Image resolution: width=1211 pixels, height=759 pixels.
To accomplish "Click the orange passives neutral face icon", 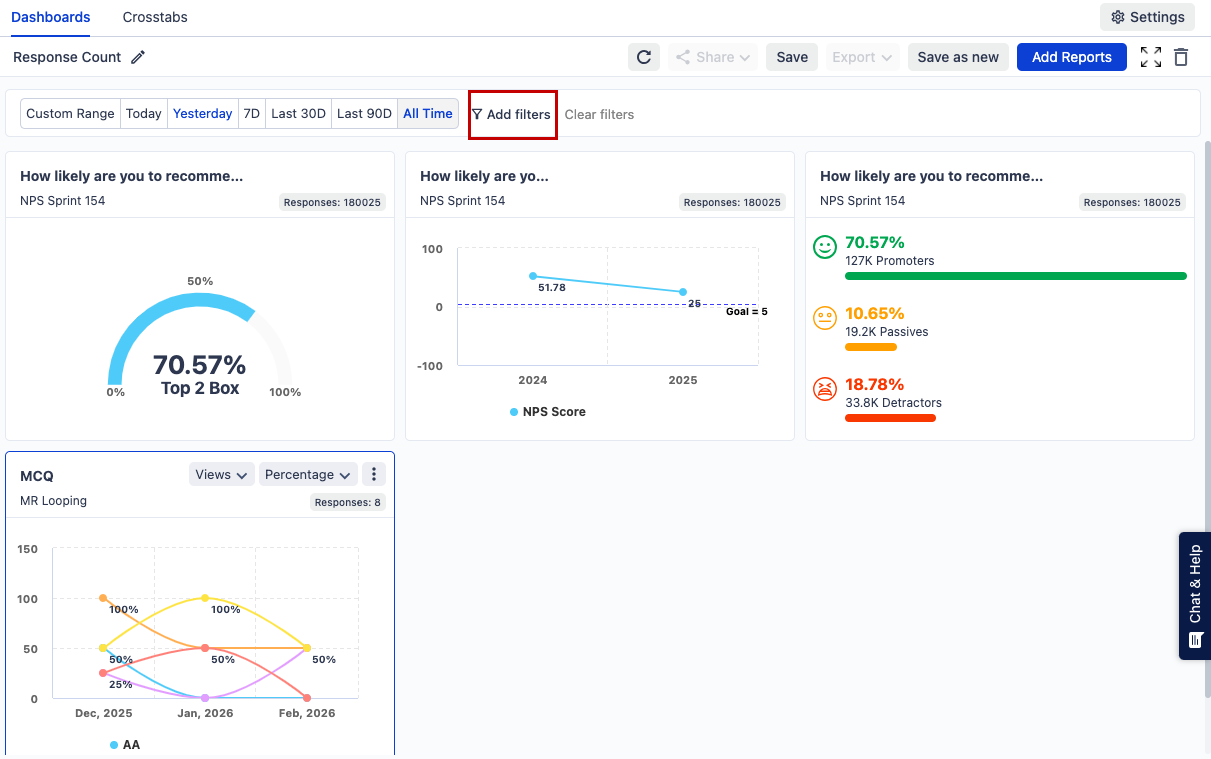I will pos(825,318).
